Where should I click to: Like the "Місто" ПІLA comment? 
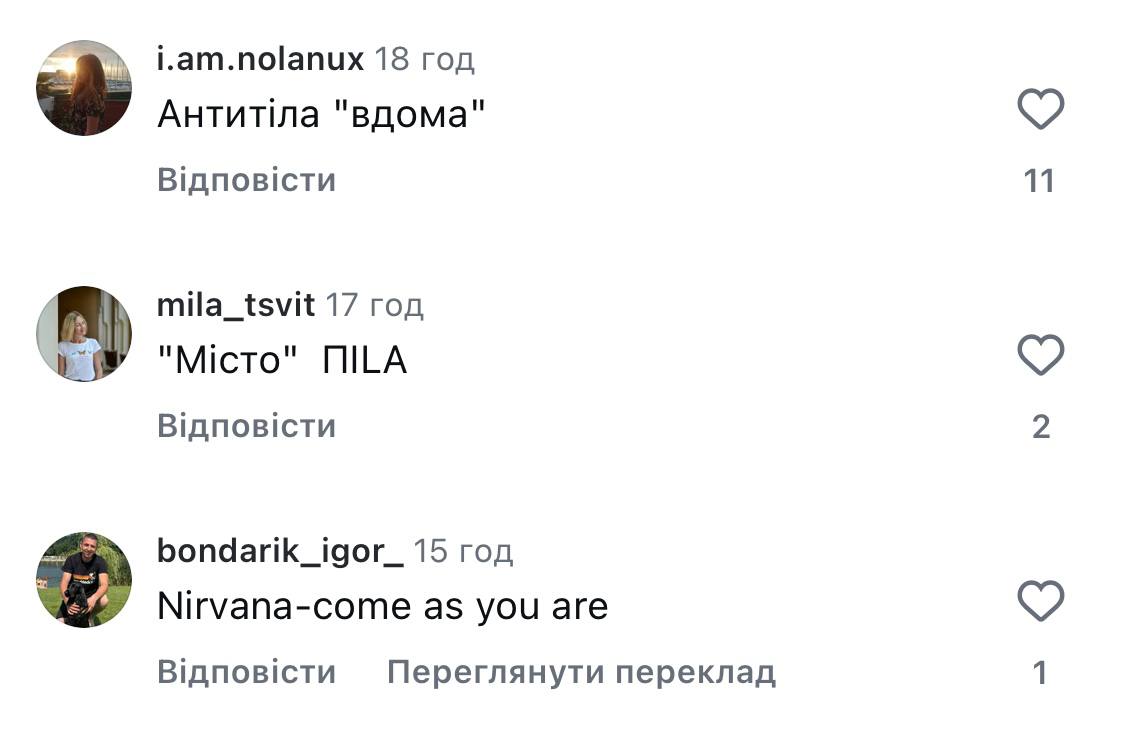click(x=1040, y=355)
